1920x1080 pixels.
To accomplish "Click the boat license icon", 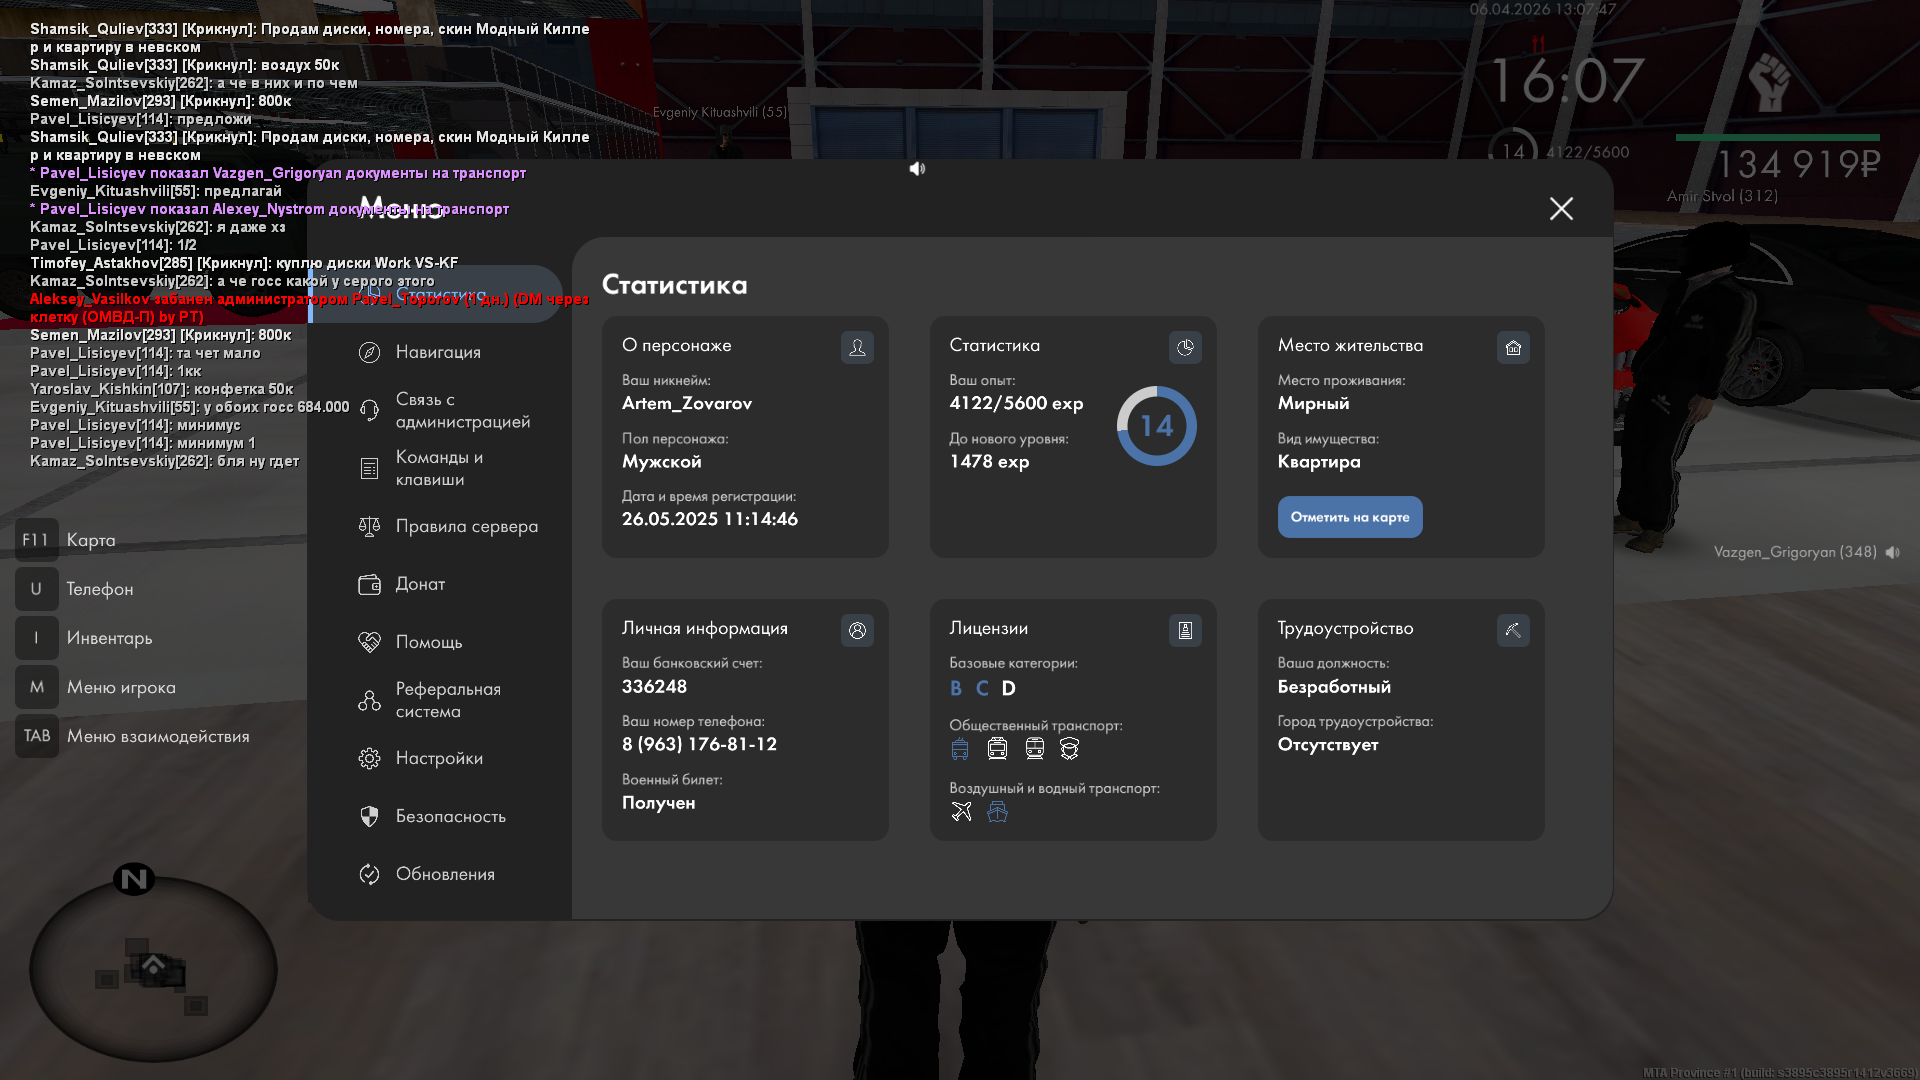I will pos(997,811).
